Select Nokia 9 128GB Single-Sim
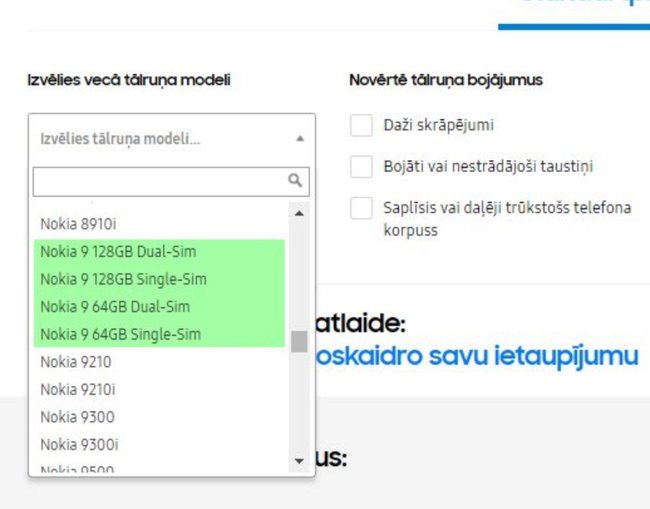Image resolution: width=650 pixels, height=509 pixels. (160, 279)
